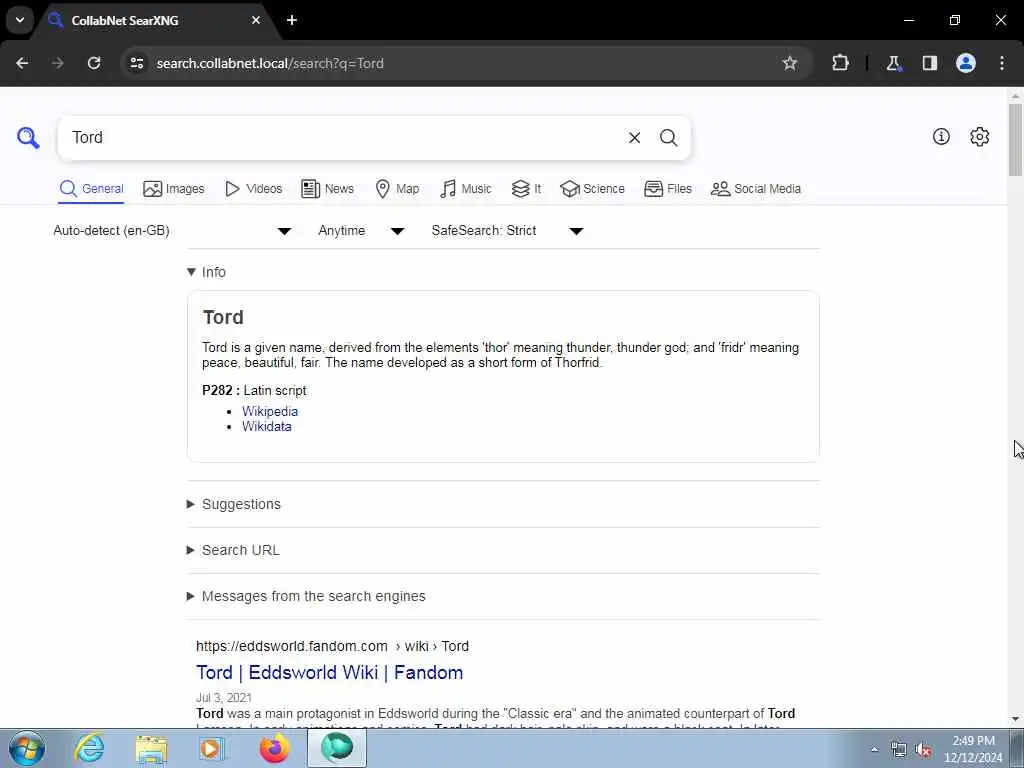Click the 'Jul 3, 2021' result date
Screen dimensions: 1024x768
223,697
